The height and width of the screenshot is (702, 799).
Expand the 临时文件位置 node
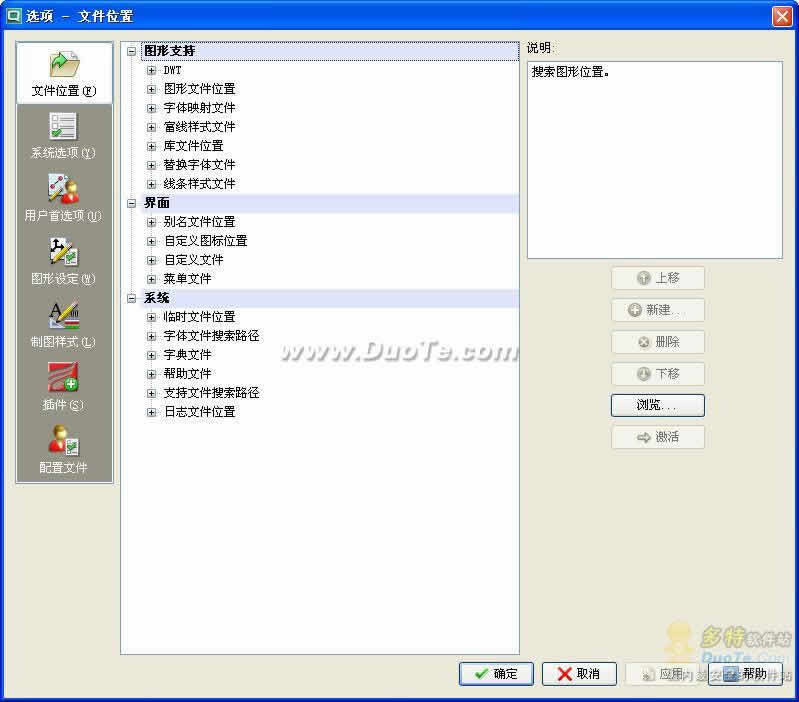click(x=151, y=317)
